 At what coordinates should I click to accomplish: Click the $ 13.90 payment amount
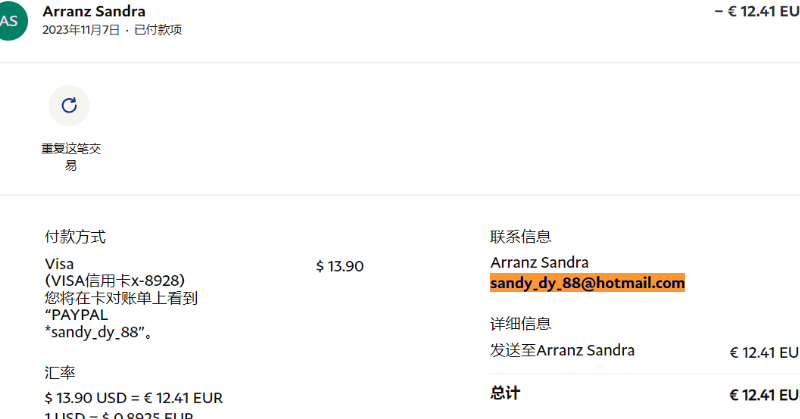339,266
